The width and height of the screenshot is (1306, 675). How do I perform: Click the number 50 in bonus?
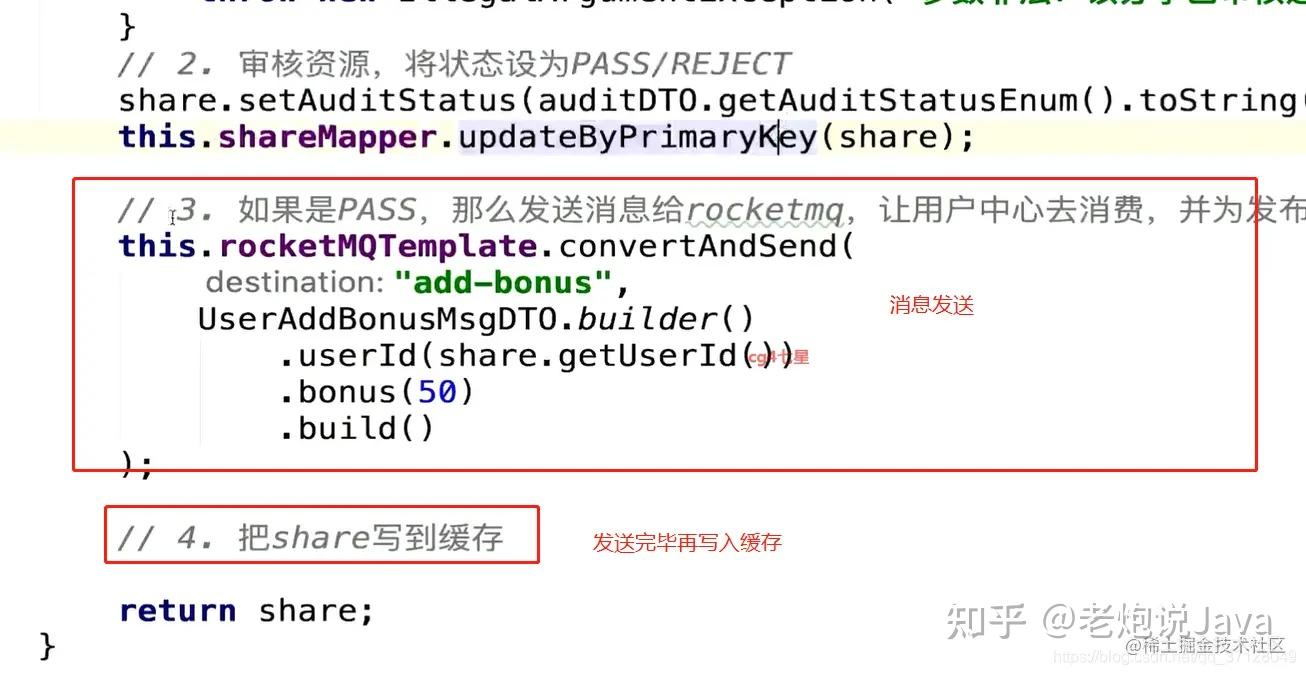[x=437, y=392]
